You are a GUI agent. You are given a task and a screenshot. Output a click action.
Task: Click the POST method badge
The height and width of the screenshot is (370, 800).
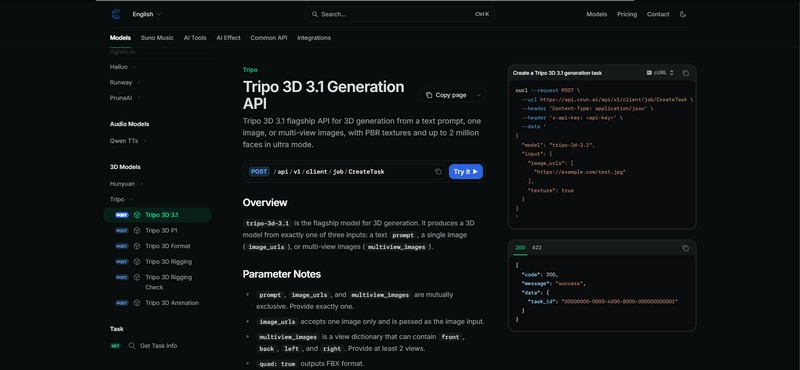[x=259, y=172]
